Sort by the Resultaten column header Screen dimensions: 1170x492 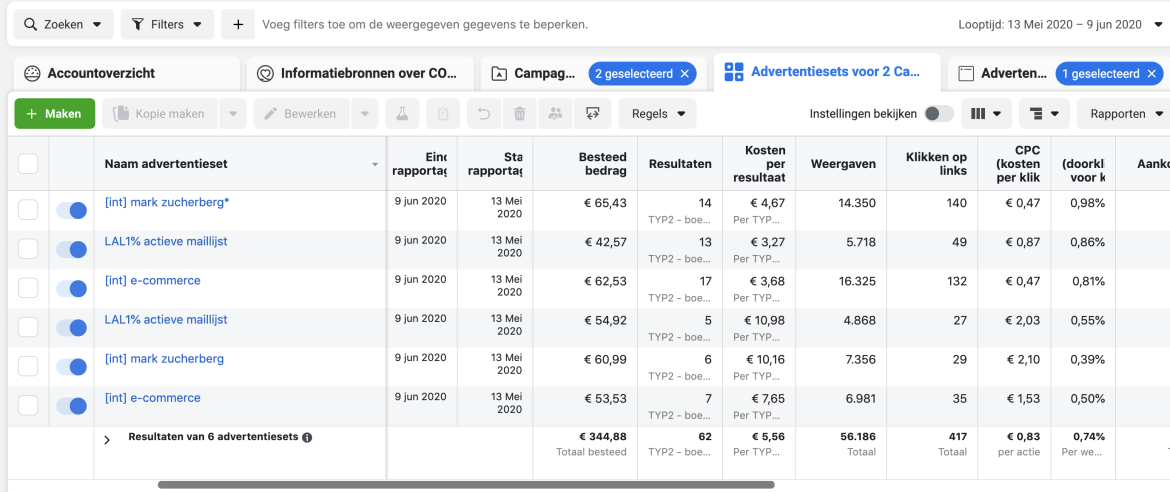click(x=680, y=164)
